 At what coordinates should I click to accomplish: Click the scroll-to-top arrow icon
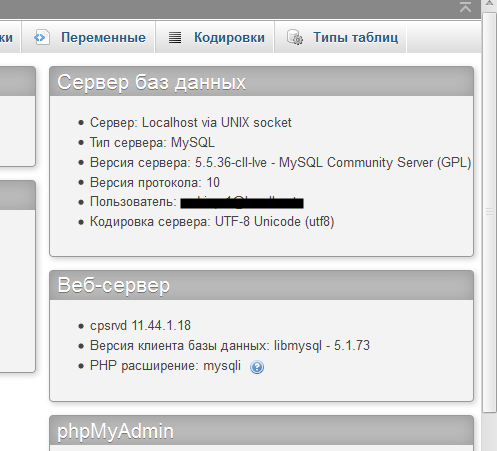(x=465, y=7)
